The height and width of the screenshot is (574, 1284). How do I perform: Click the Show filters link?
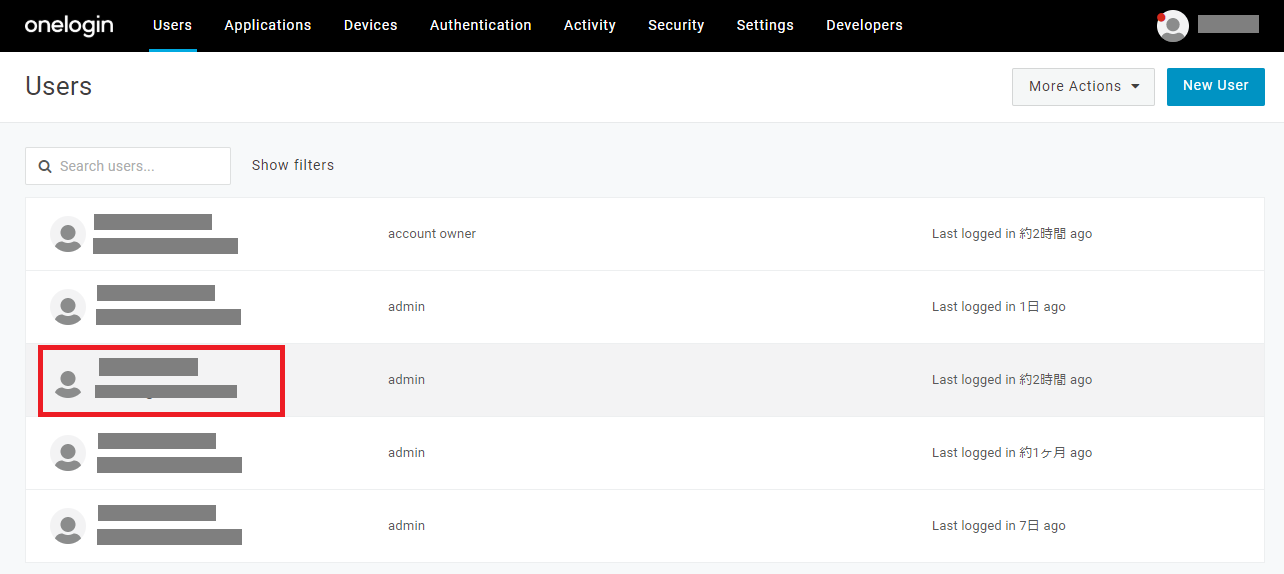293,165
